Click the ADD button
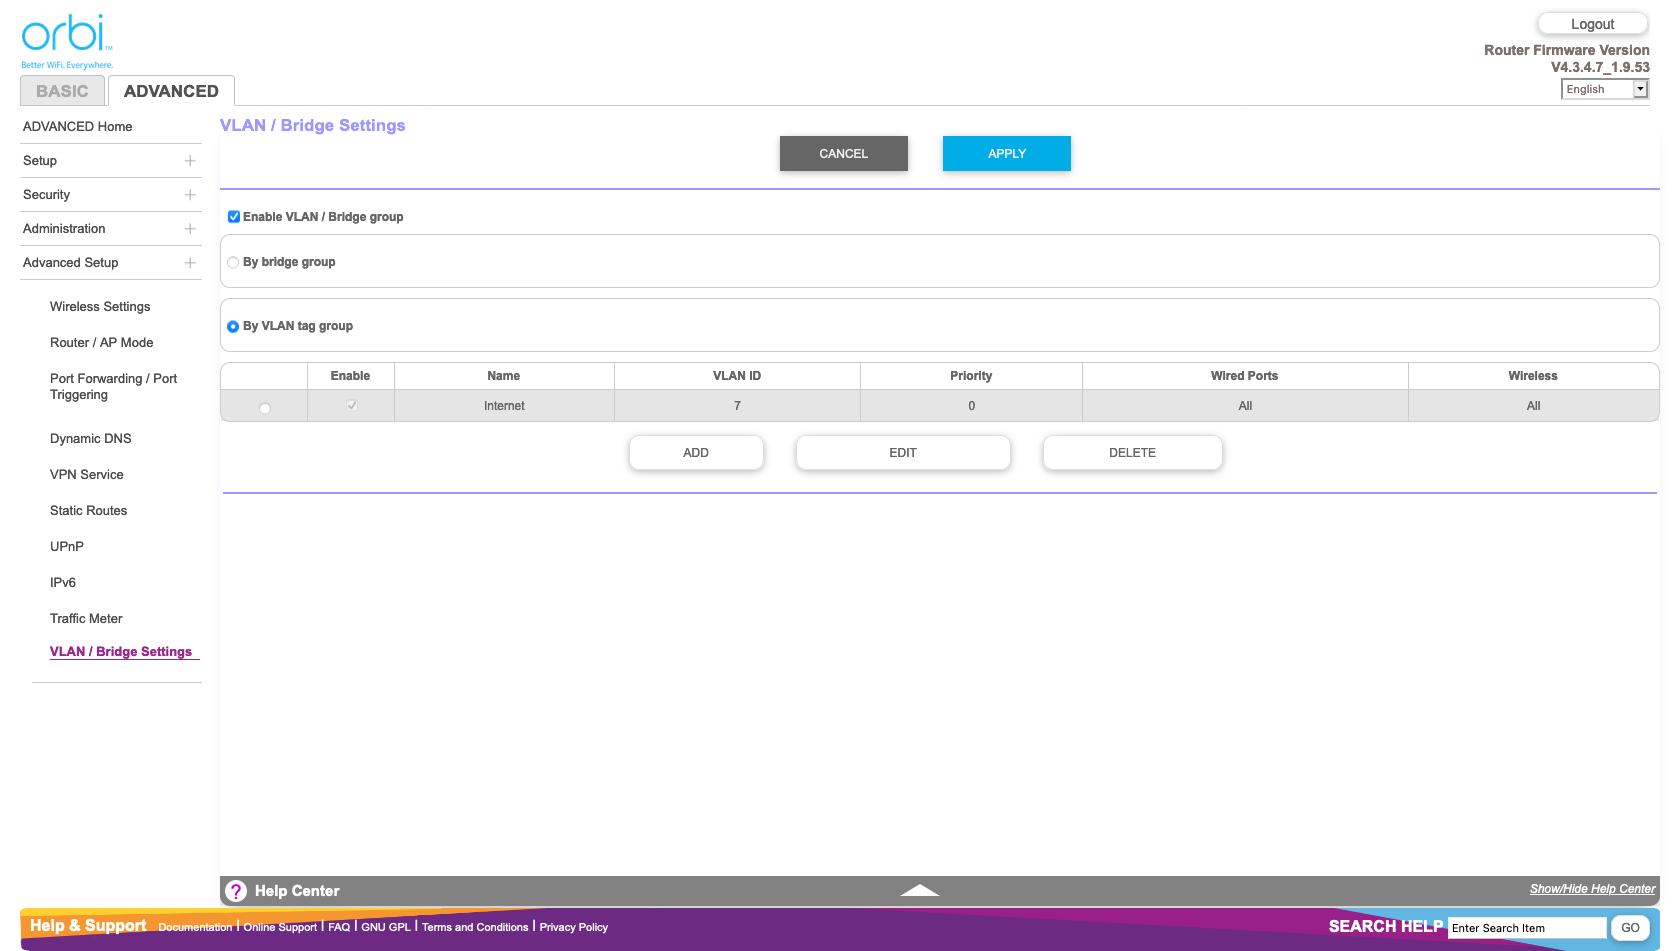The height and width of the screenshot is (951, 1680). [696, 453]
